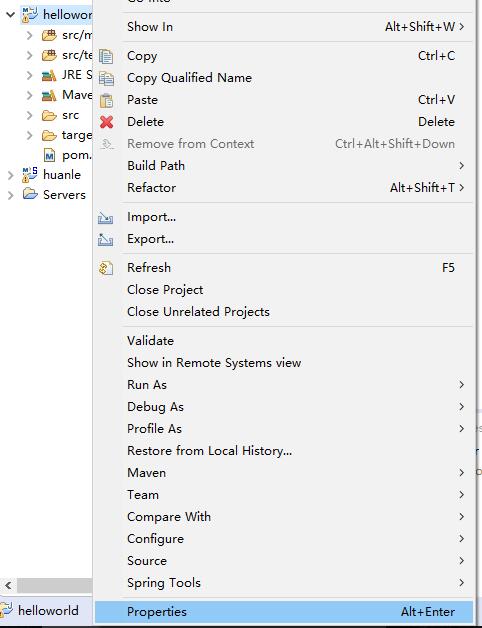Click the Import icon
The width and height of the screenshot is (482, 628).
point(105,217)
